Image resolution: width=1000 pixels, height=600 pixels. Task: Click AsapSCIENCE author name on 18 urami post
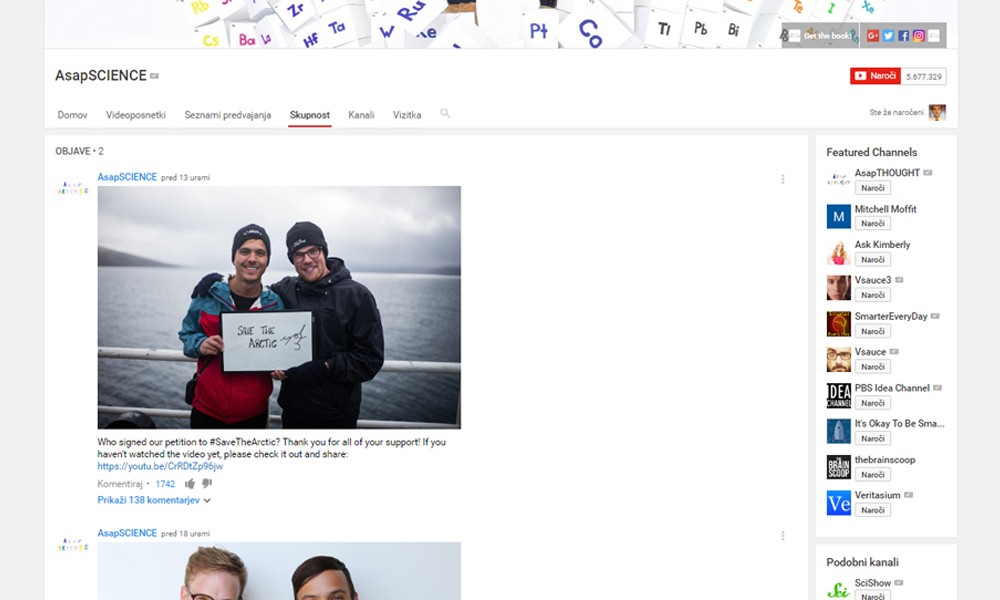[127, 532]
